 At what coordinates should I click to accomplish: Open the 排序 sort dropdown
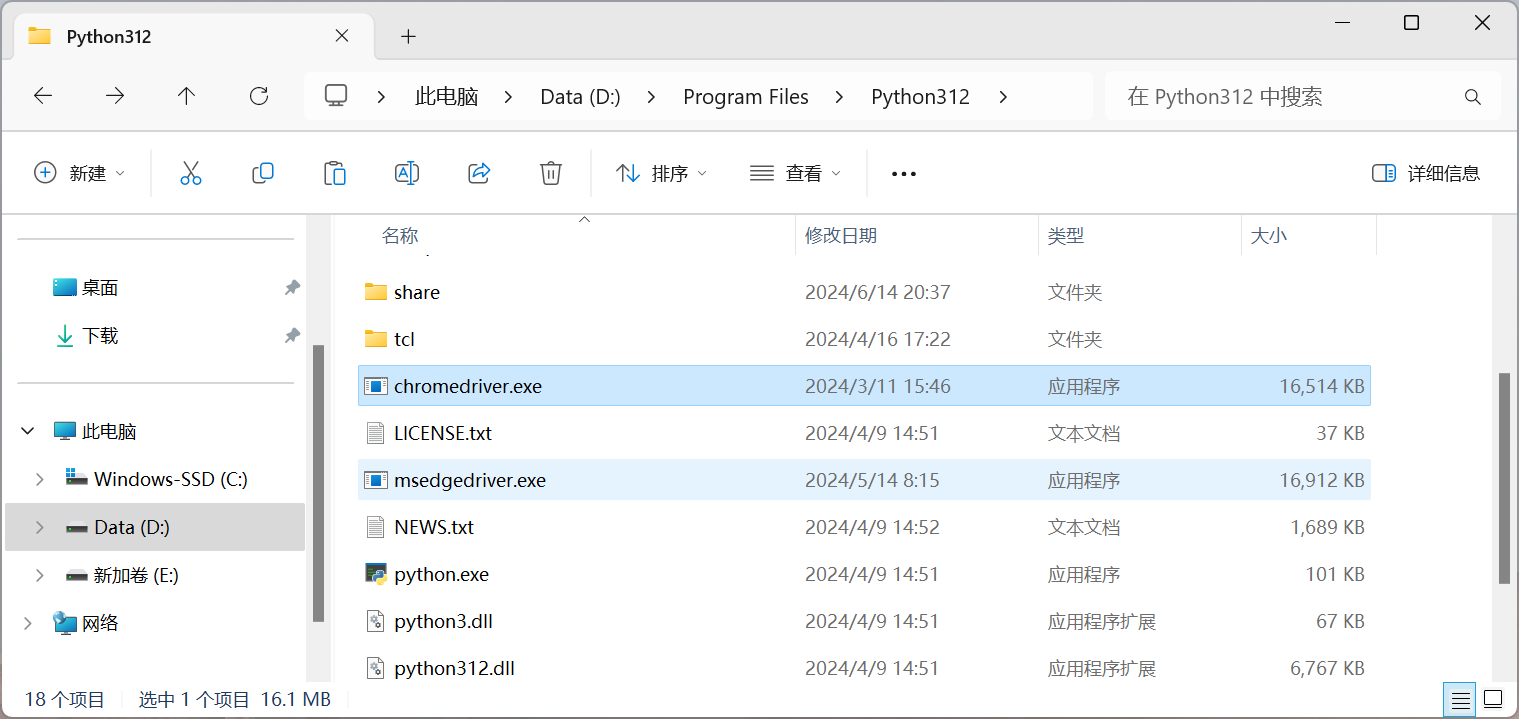(x=661, y=173)
